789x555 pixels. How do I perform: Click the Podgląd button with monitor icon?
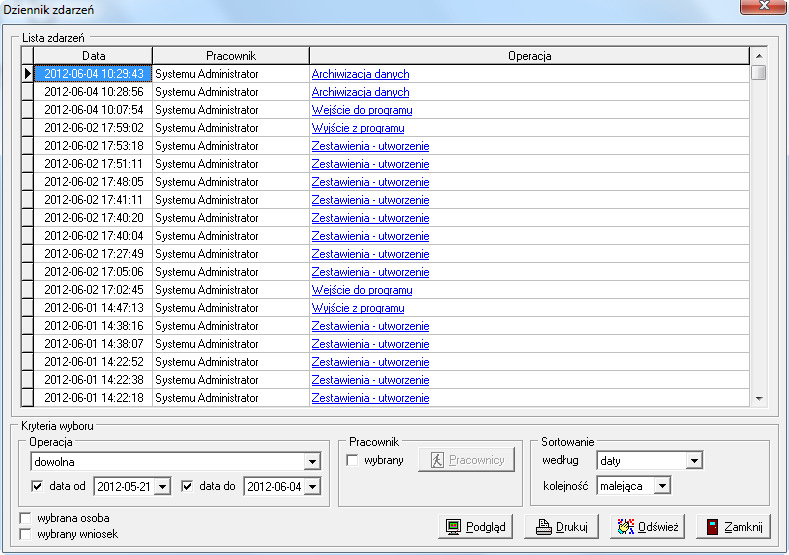point(476,527)
